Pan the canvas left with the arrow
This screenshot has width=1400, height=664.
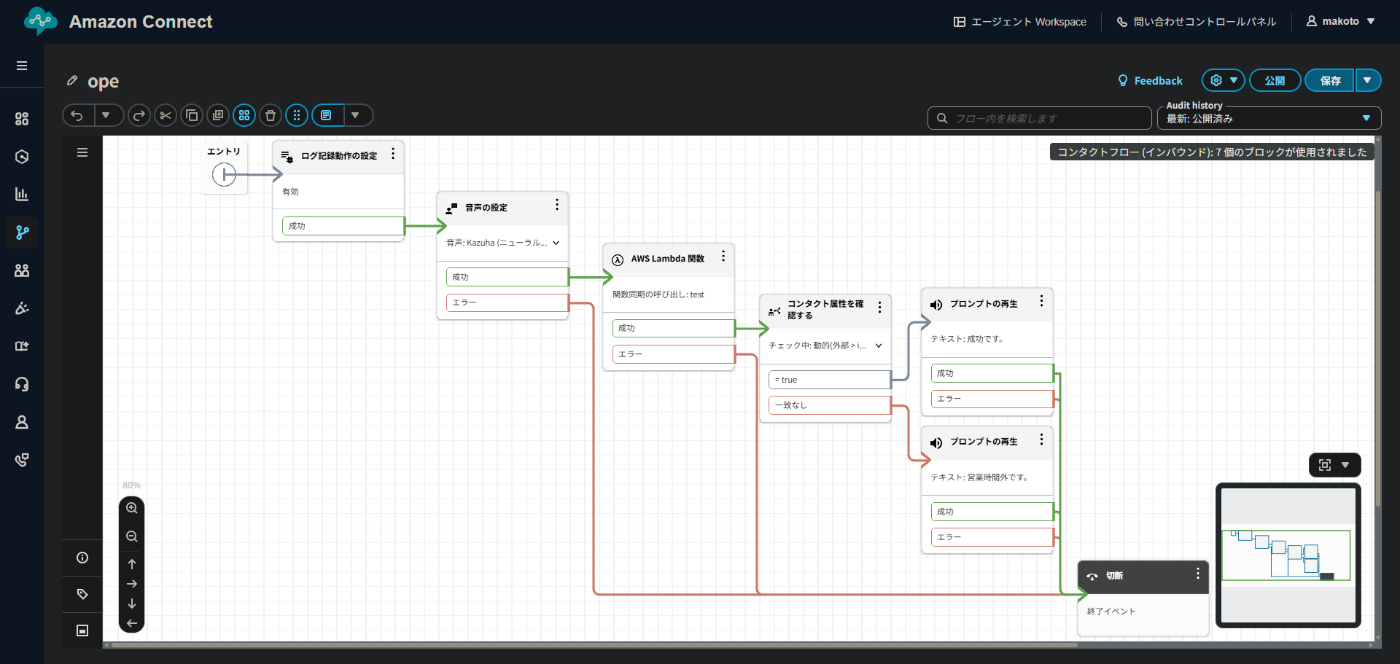pos(132,623)
